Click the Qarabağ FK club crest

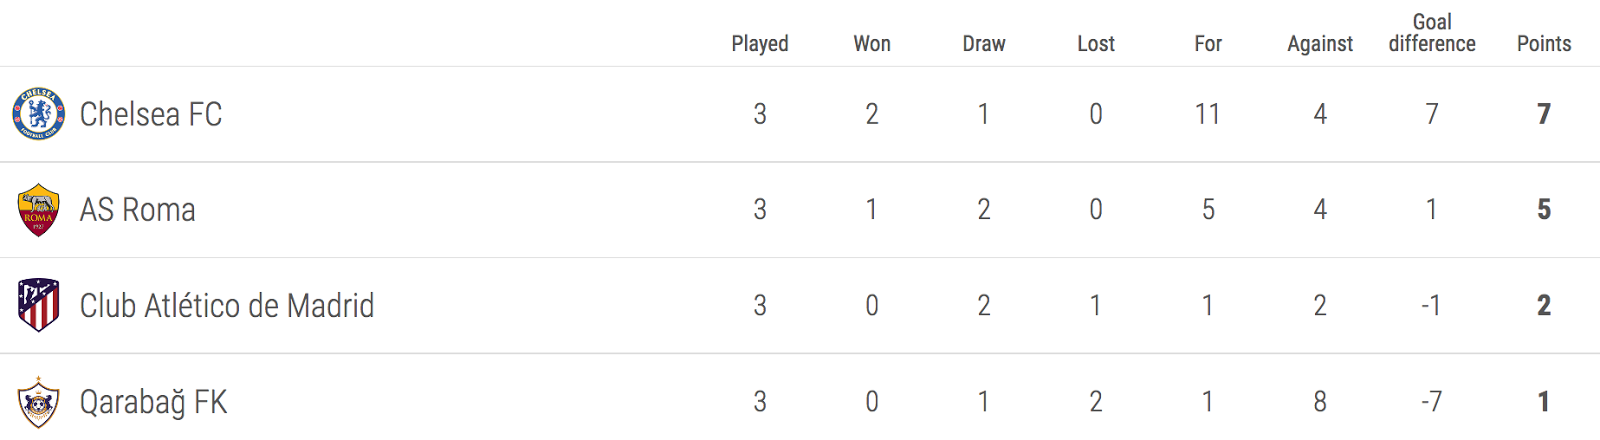coord(39,402)
